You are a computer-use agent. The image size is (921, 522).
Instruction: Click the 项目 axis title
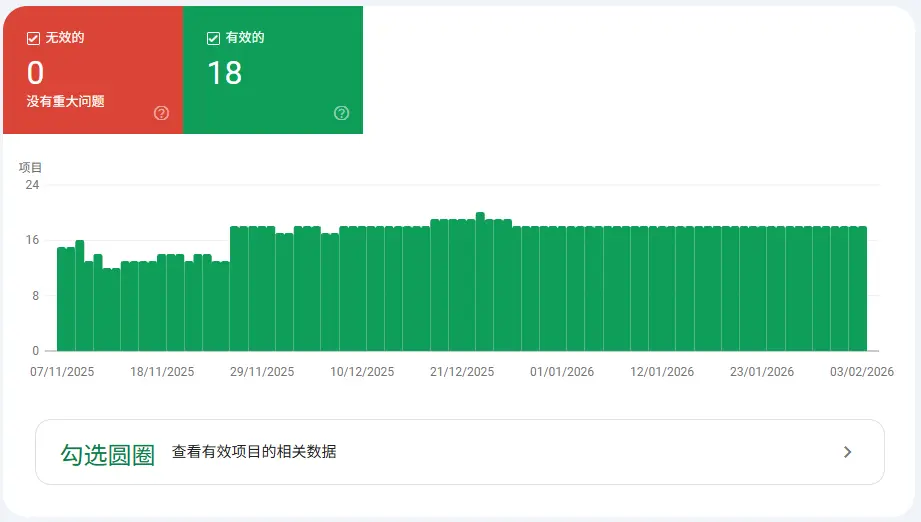31,167
